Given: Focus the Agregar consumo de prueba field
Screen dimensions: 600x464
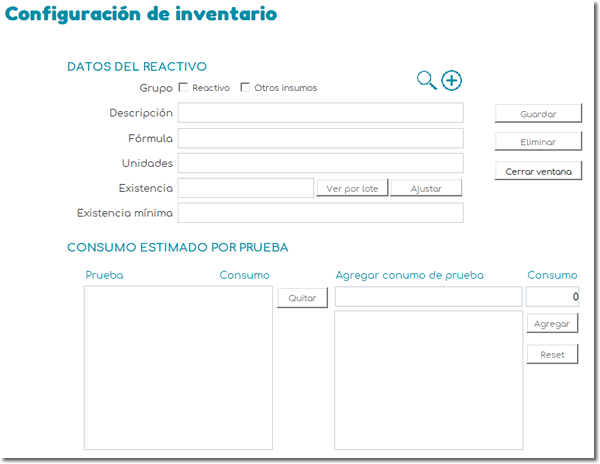Looking at the screenshot, I should [428, 297].
